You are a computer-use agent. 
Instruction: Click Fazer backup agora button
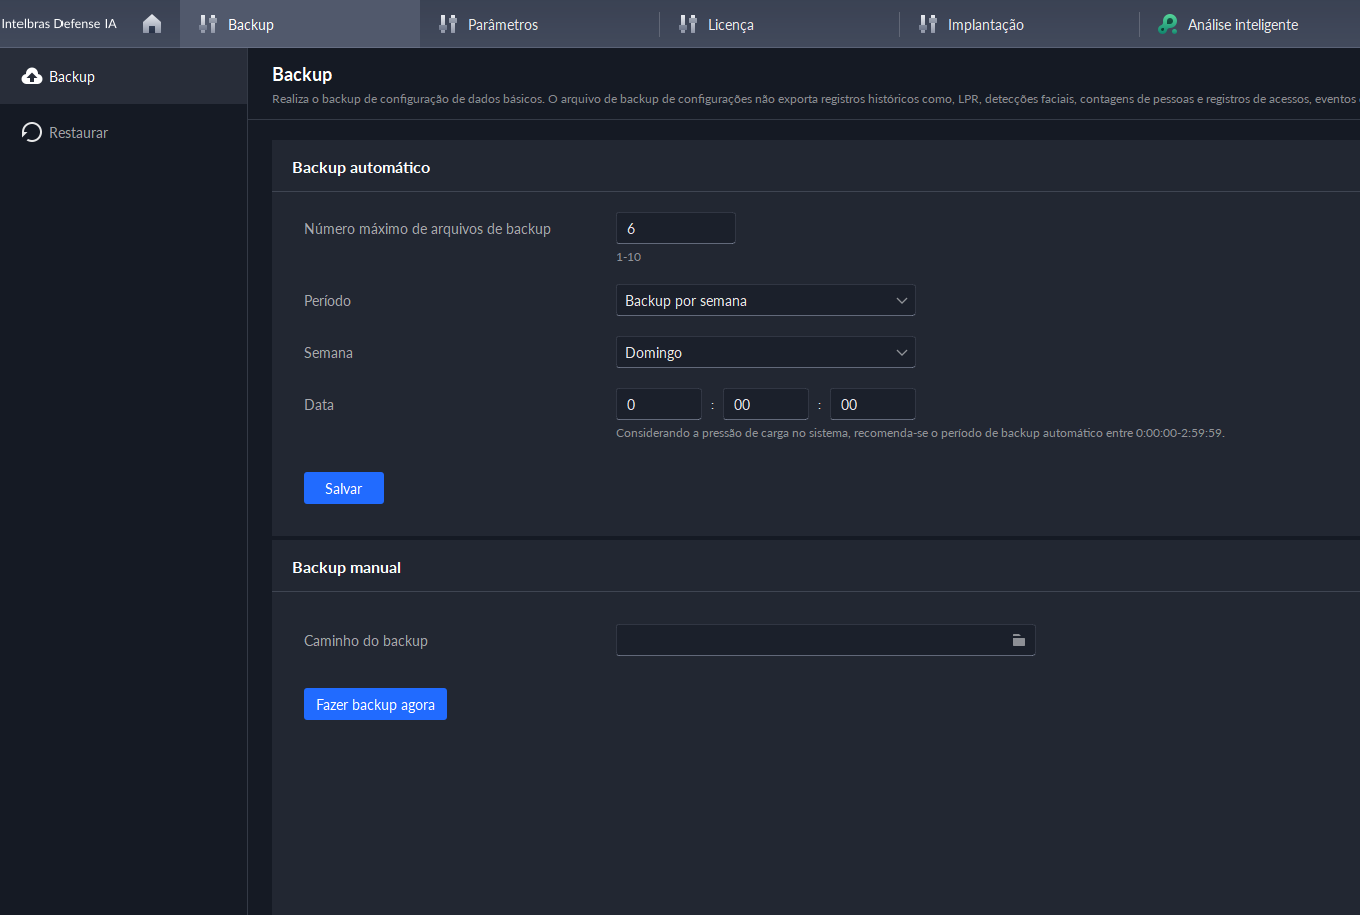point(375,705)
